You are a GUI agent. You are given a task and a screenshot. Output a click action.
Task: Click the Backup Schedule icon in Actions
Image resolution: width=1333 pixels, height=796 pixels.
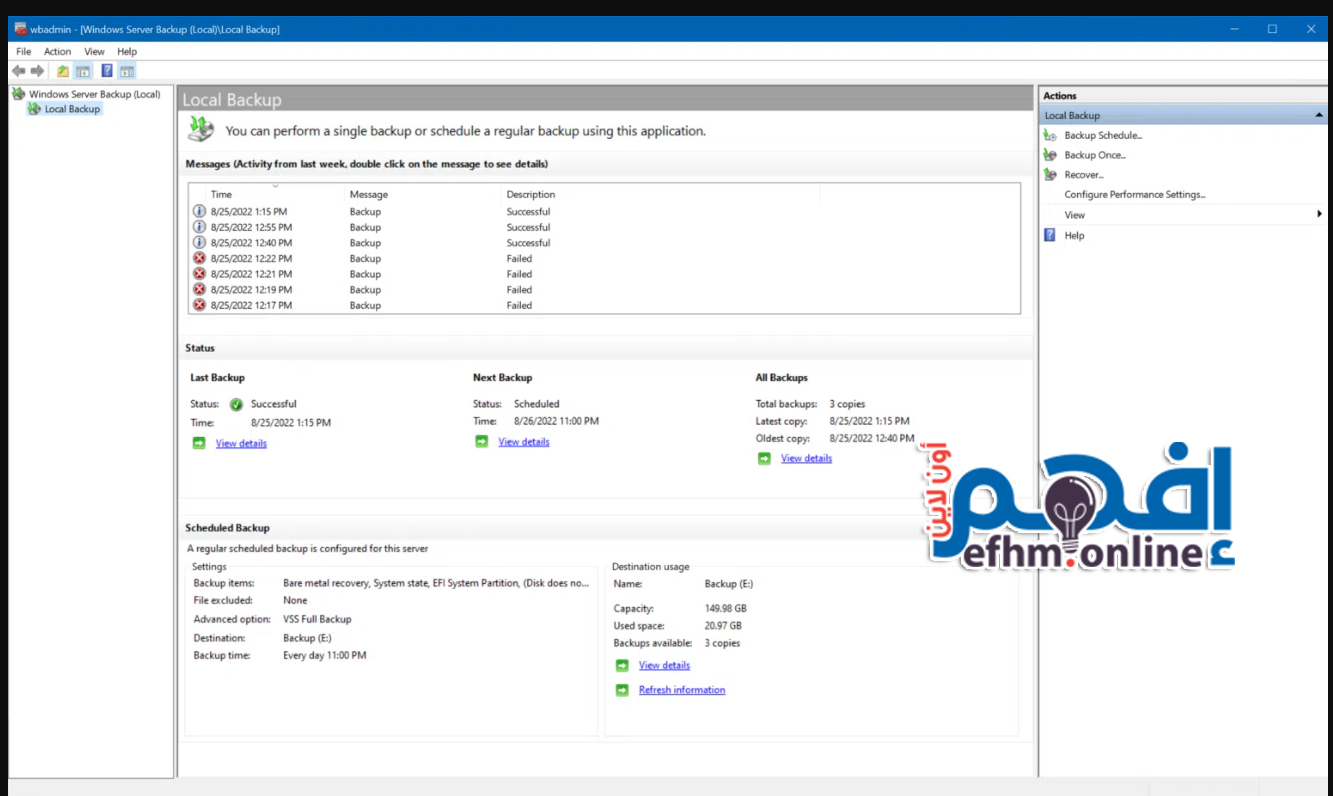[1050, 135]
